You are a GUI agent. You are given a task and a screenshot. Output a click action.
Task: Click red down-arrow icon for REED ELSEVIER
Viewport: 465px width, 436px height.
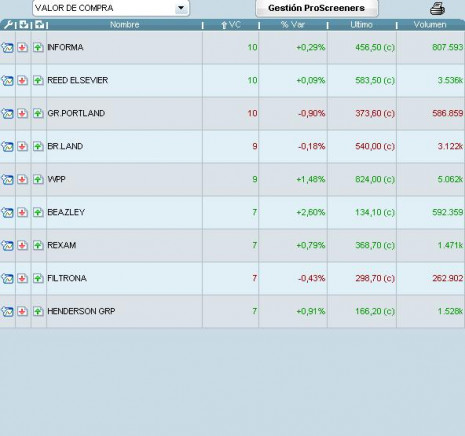[22, 80]
